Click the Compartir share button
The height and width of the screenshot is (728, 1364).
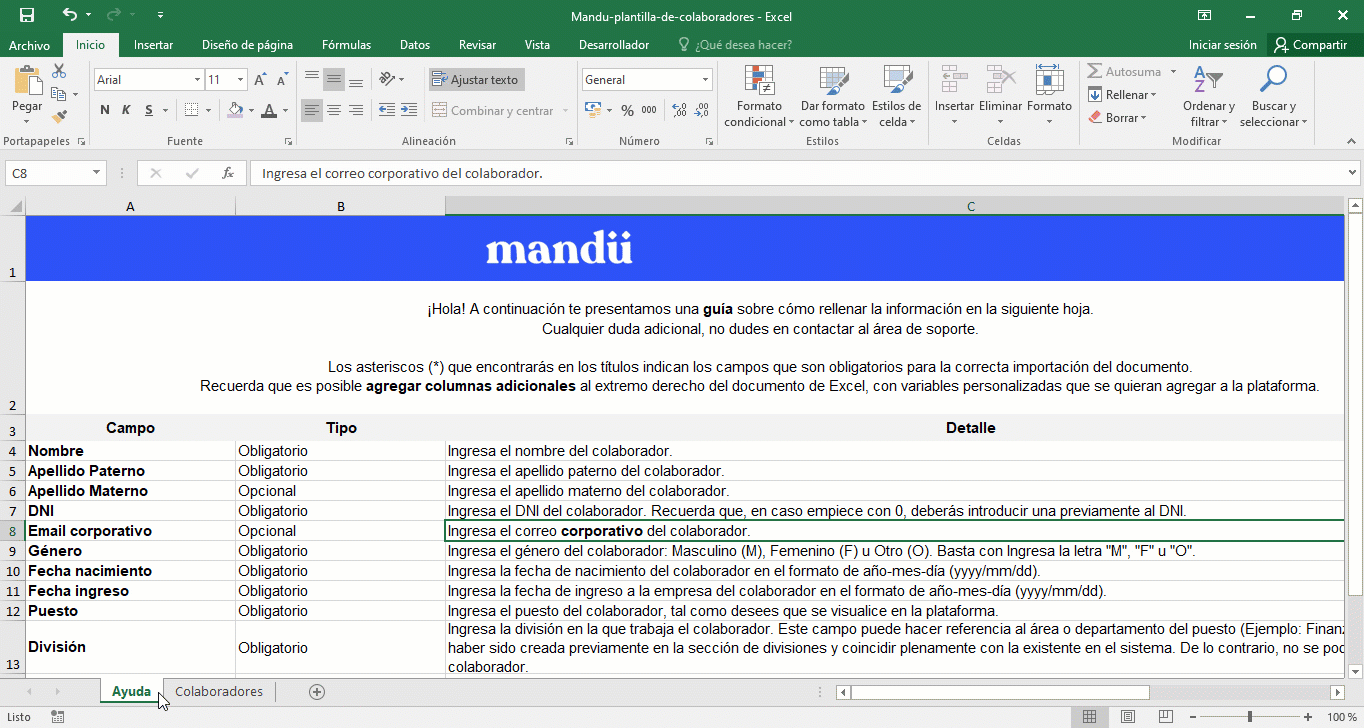(1311, 45)
